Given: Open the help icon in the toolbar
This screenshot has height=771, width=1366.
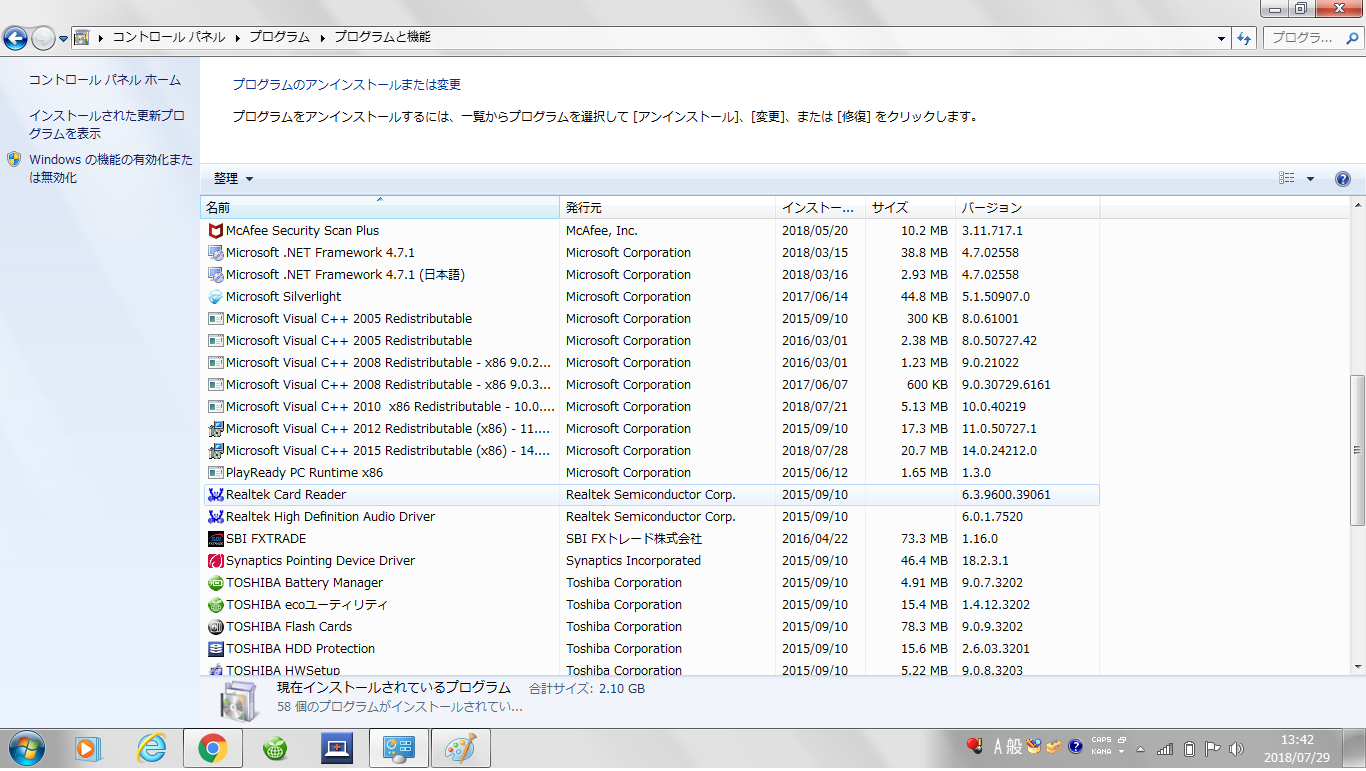Looking at the screenshot, I should [1343, 179].
